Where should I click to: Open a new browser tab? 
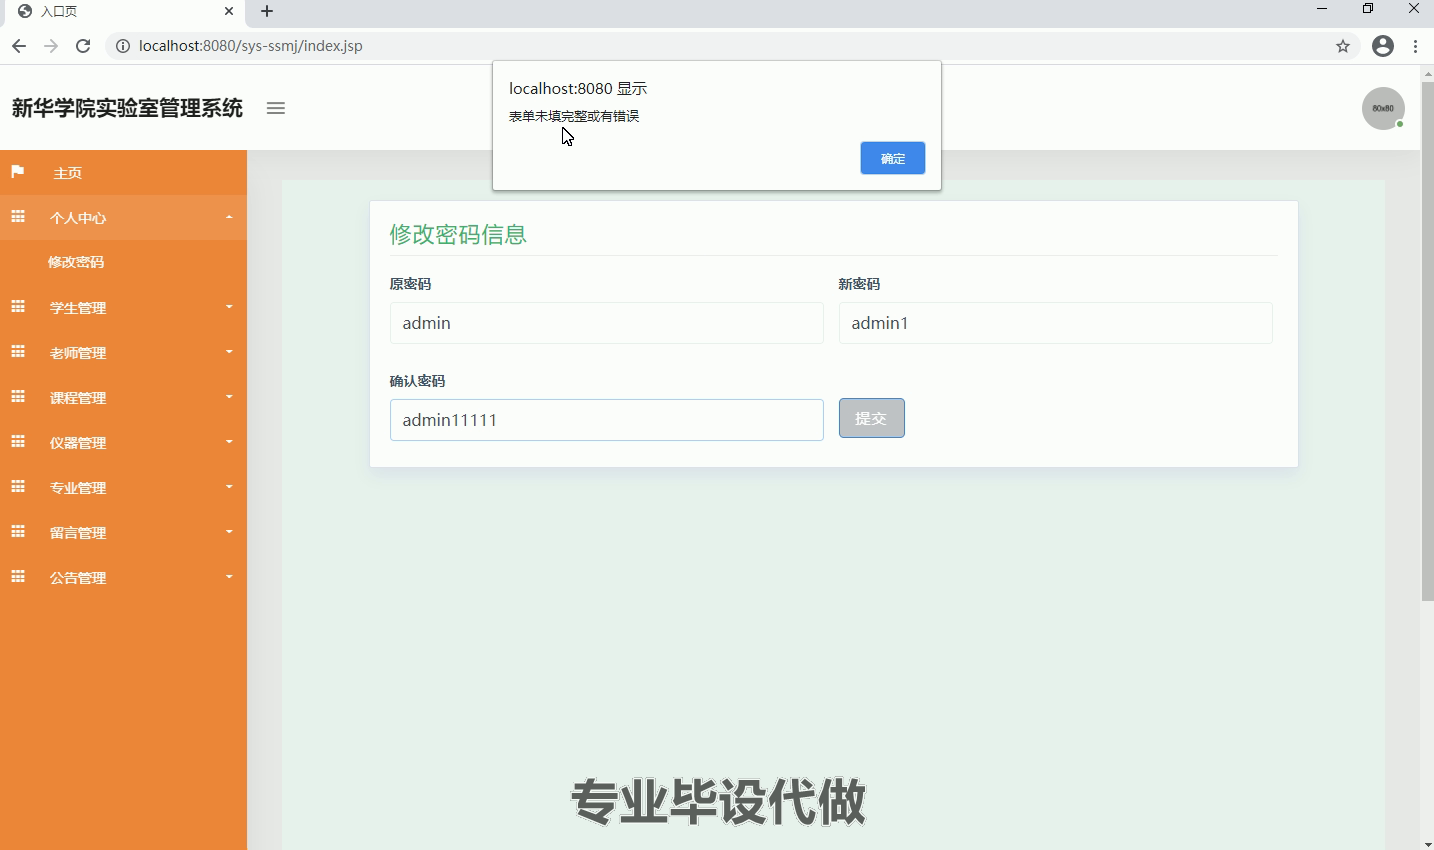(267, 12)
